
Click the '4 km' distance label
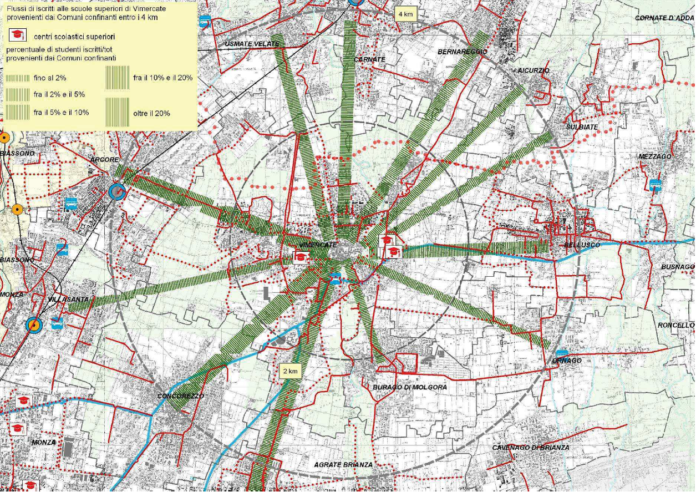(405, 15)
